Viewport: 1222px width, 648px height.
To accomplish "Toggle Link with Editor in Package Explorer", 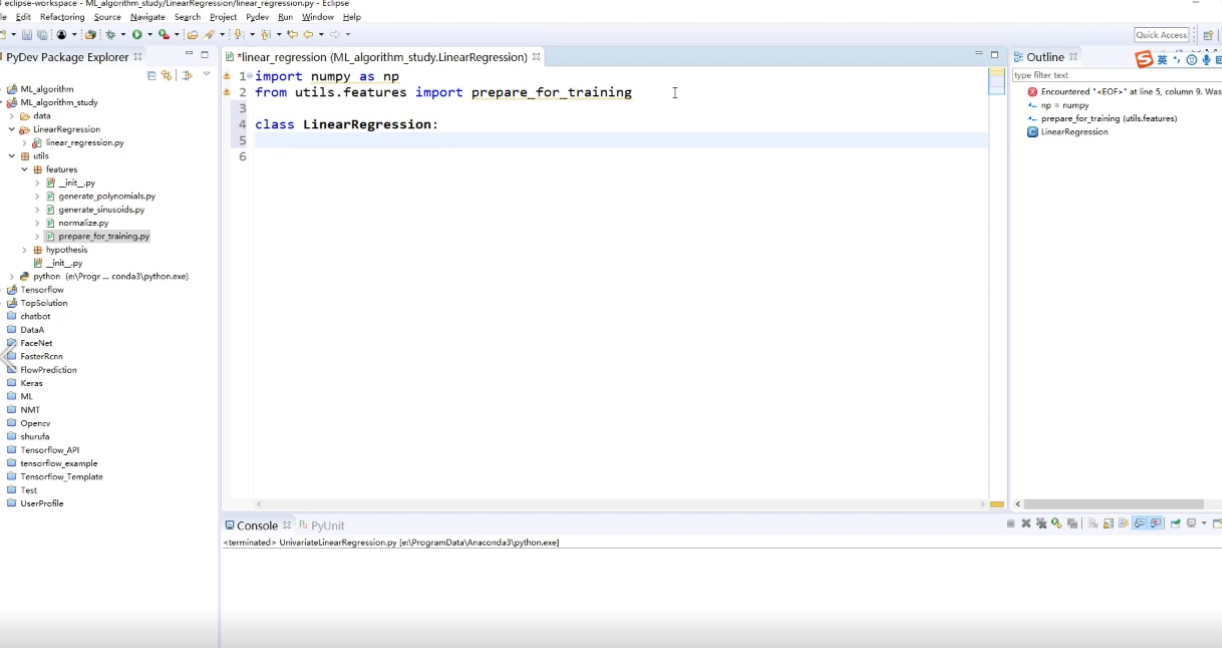I will pos(167,75).
